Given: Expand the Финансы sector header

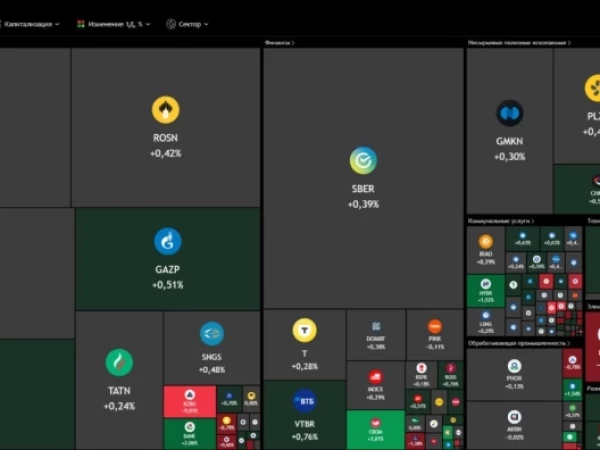Looking at the screenshot, I should click(280, 43).
